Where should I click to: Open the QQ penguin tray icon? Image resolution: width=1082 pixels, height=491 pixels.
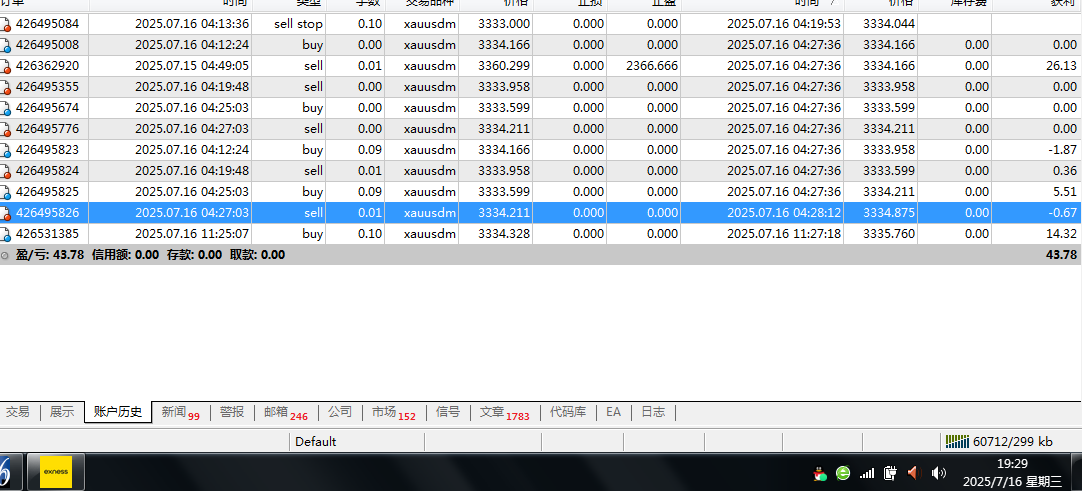pyautogui.click(x=820, y=473)
